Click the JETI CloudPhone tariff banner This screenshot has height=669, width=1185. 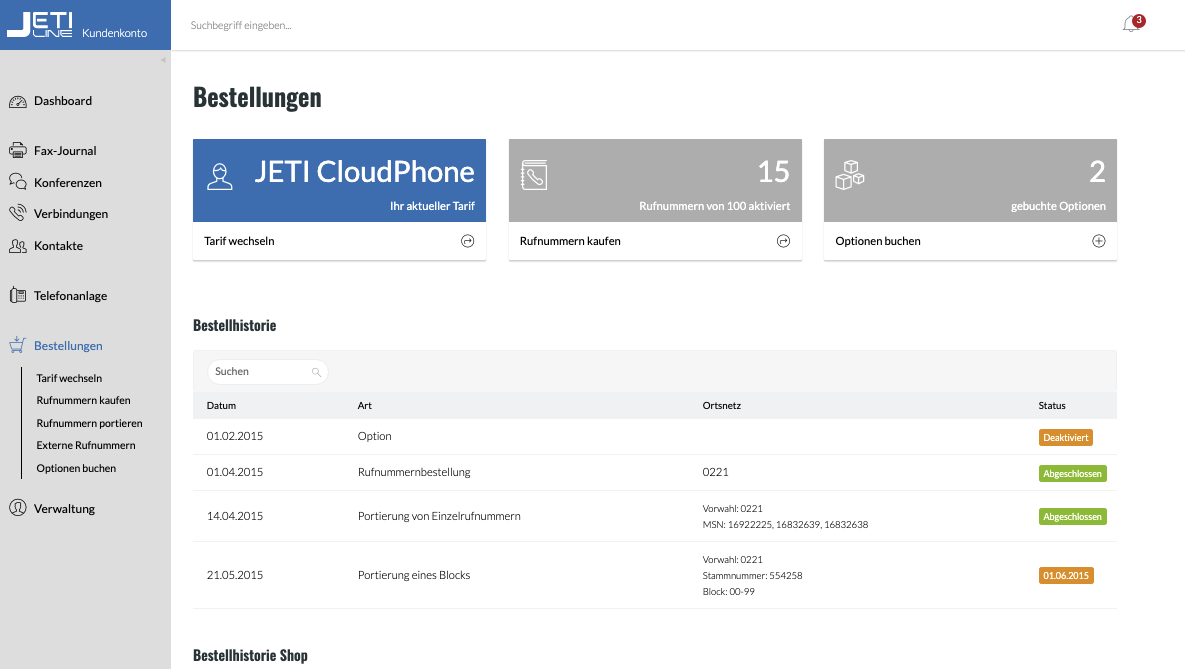tap(339, 180)
